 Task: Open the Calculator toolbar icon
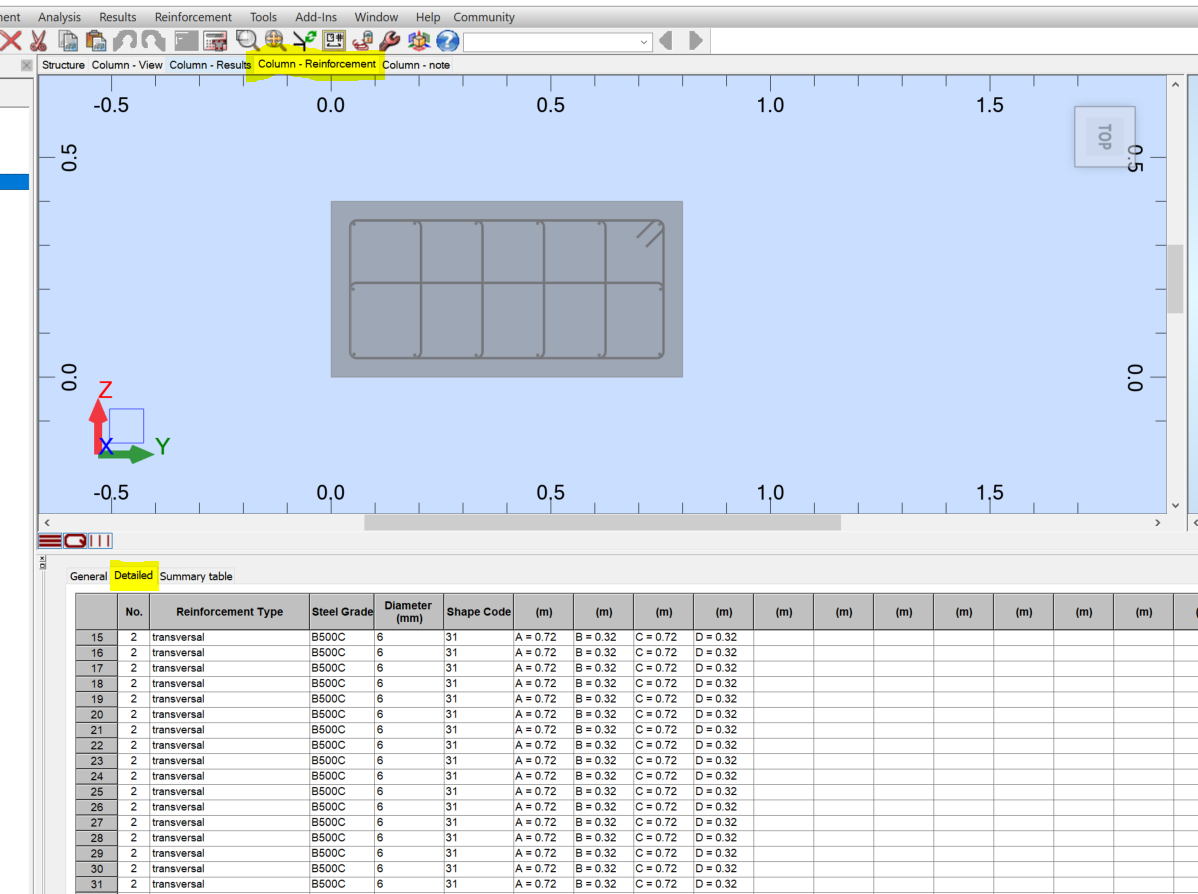214,40
